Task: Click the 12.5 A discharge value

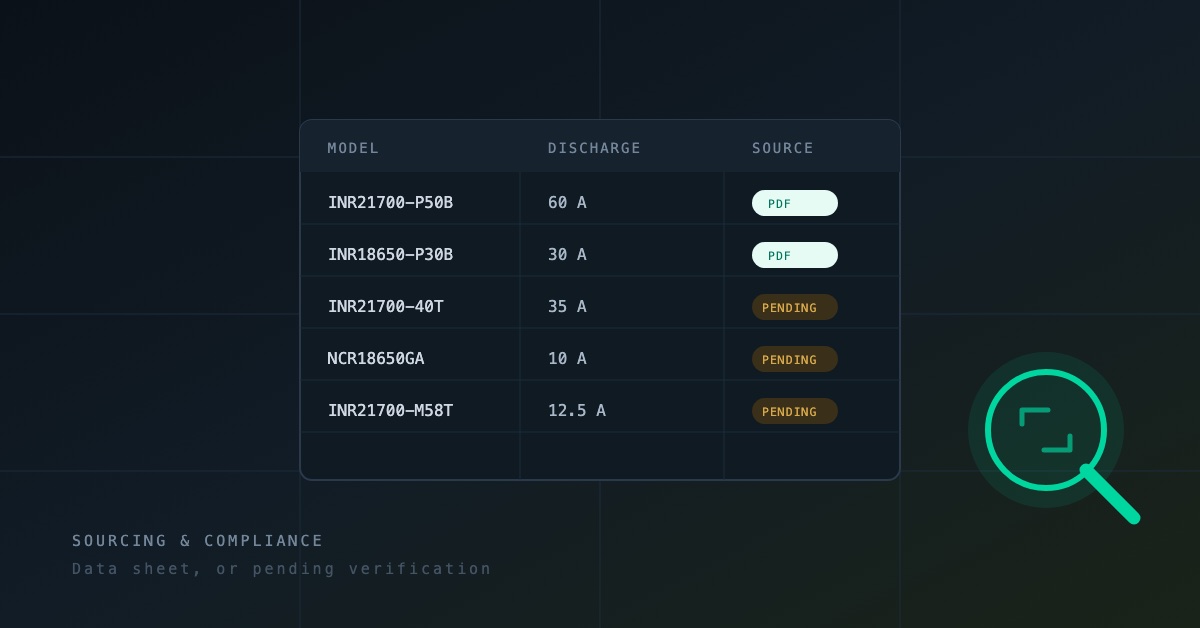Action: point(577,411)
